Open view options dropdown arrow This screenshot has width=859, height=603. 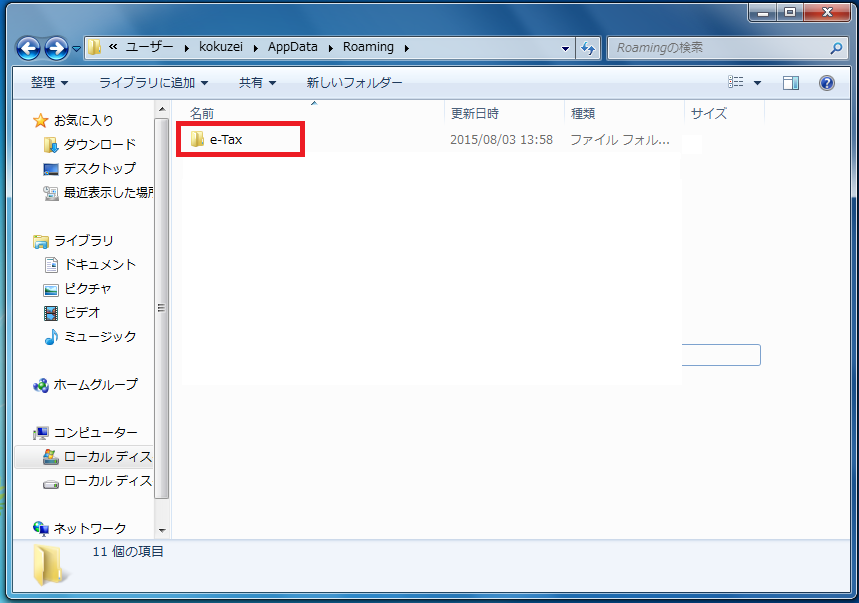758,83
